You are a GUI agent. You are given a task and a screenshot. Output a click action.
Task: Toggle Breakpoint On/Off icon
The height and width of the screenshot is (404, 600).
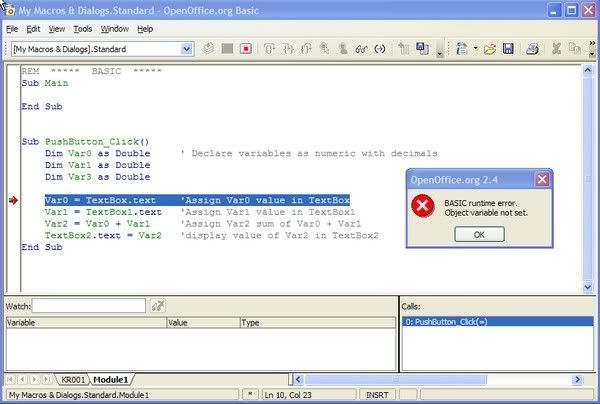(324, 49)
